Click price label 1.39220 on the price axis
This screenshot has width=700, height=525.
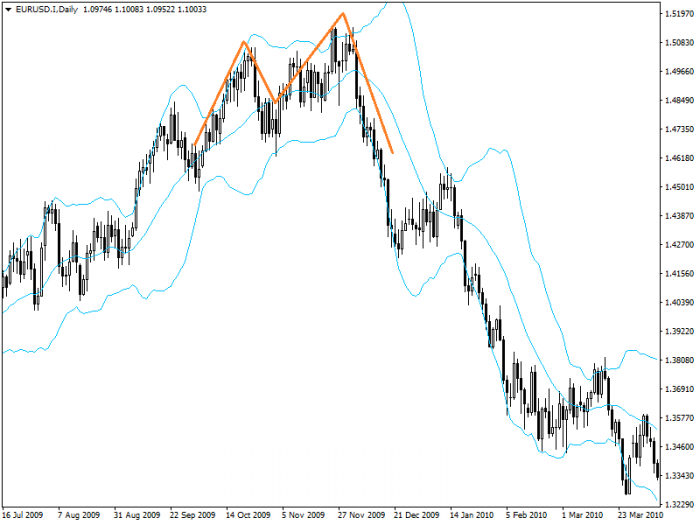pyautogui.click(x=679, y=331)
